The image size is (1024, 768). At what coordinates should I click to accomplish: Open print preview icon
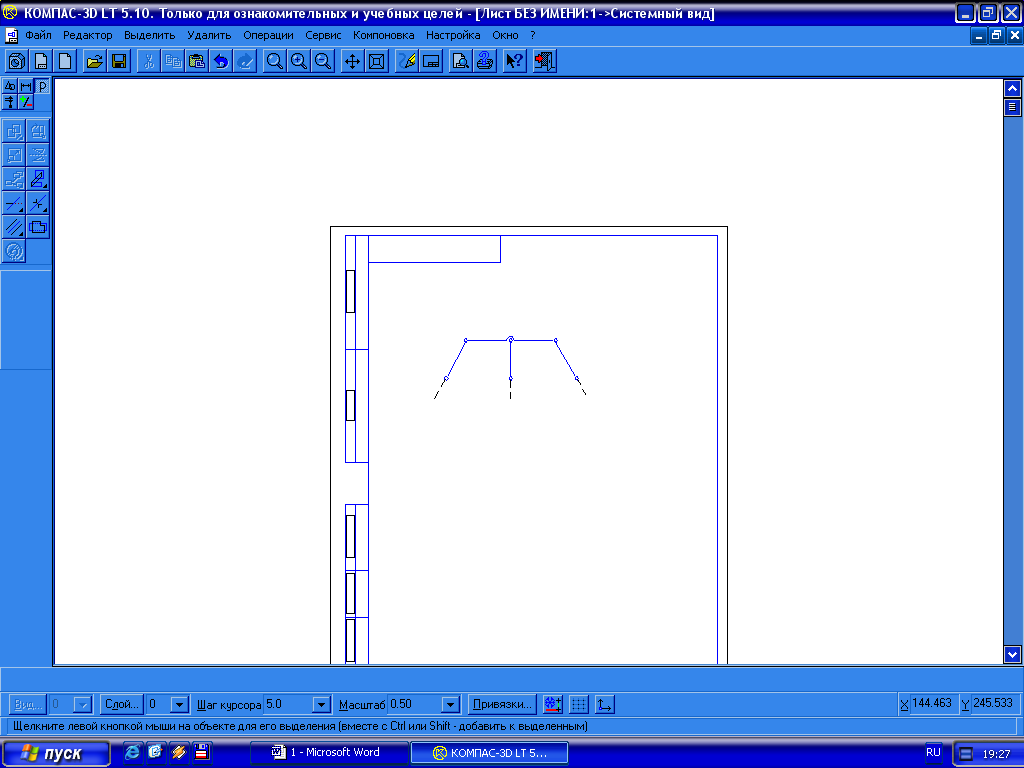point(460,61)
